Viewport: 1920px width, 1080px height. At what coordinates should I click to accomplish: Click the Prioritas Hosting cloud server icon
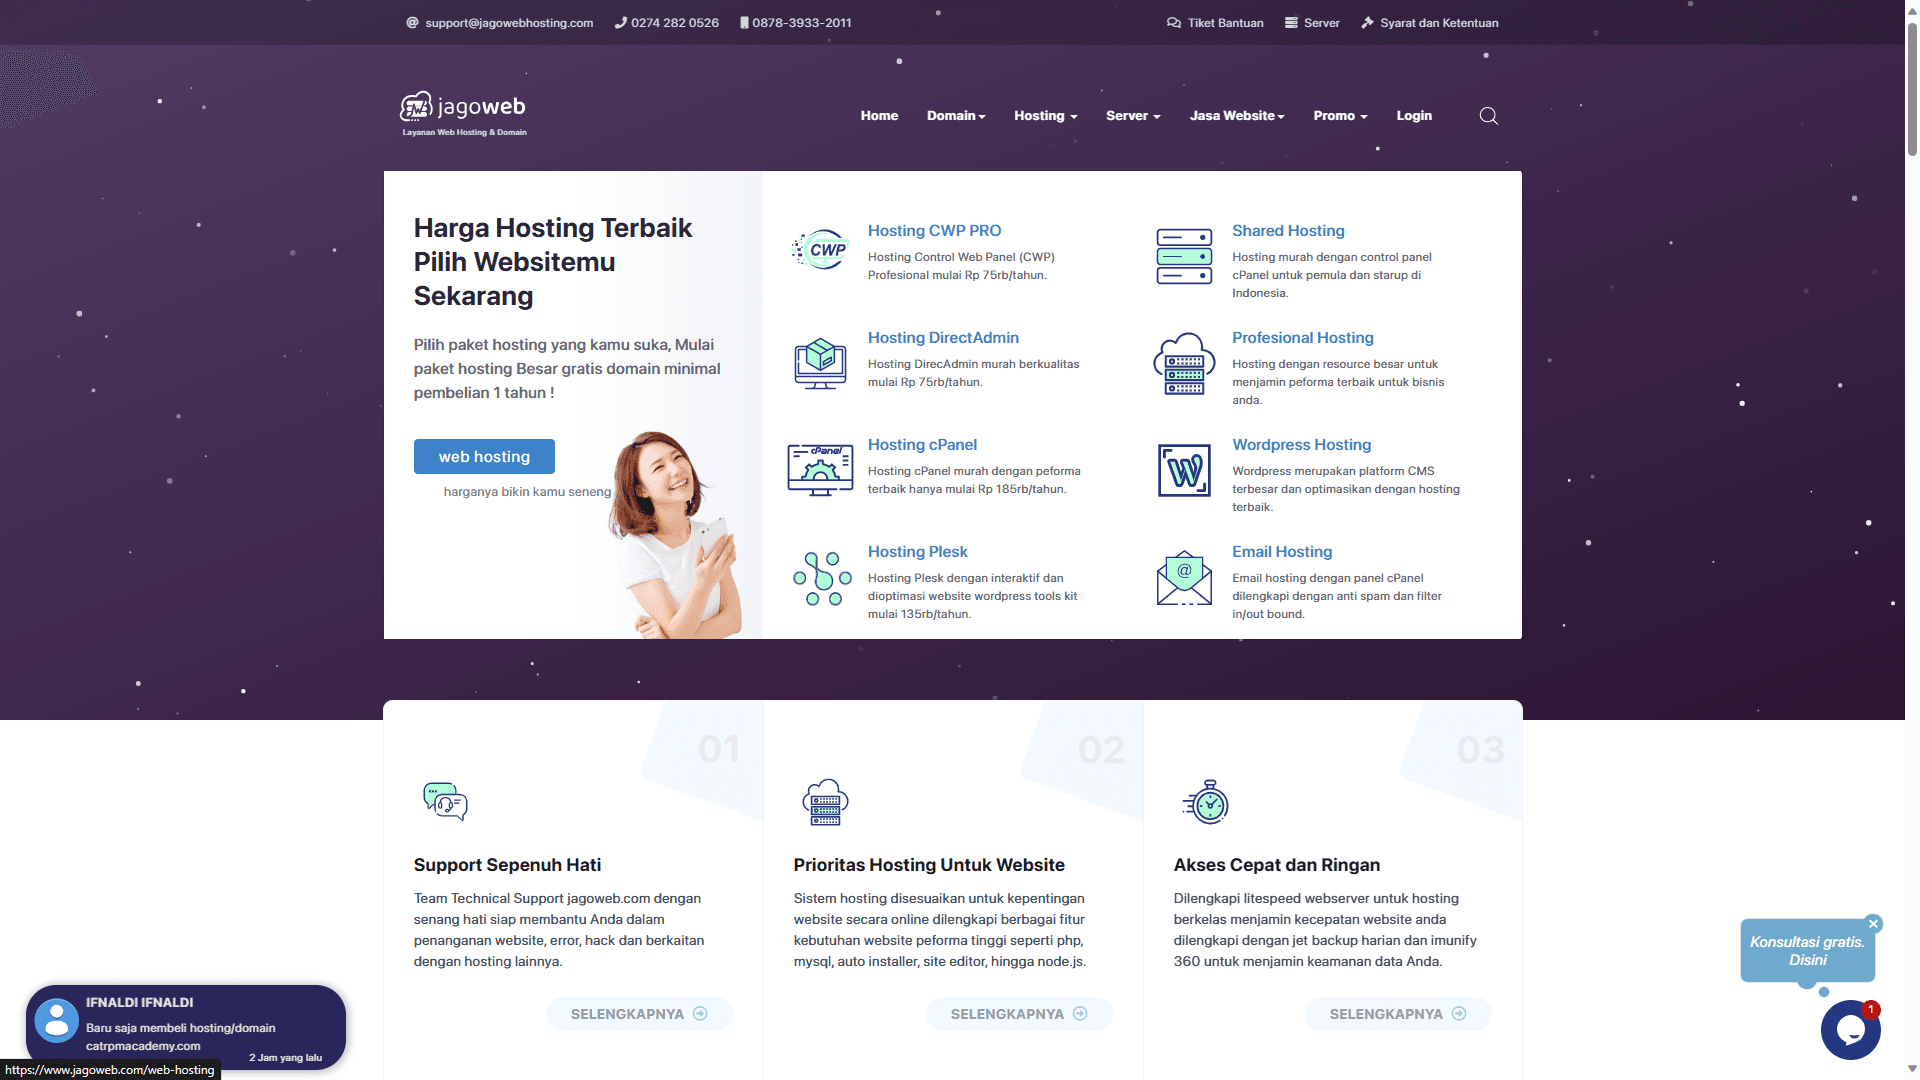point(825,802)
